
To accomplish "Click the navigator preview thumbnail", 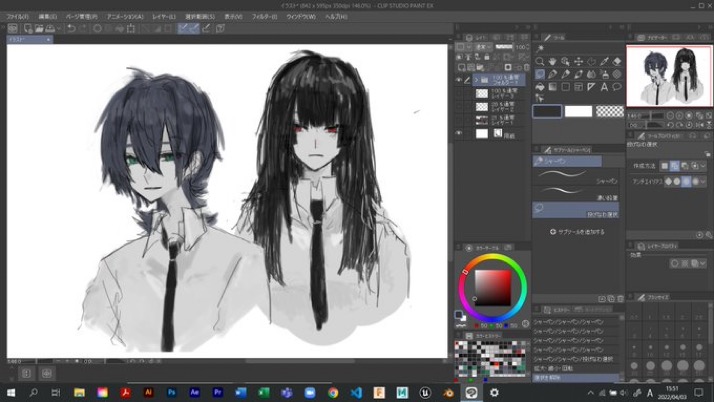I will 669,76.
